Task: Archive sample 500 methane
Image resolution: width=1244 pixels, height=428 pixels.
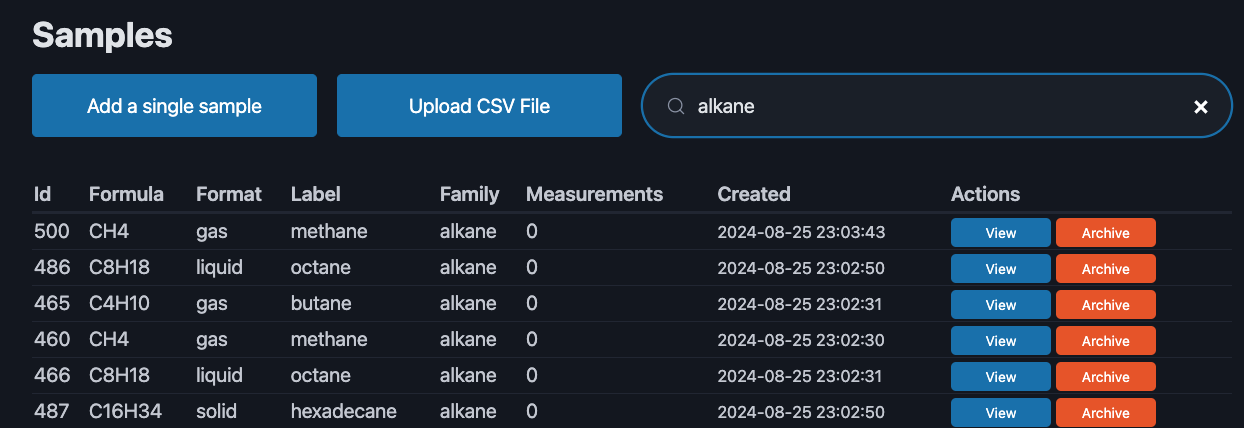Action: point(1105,233)
